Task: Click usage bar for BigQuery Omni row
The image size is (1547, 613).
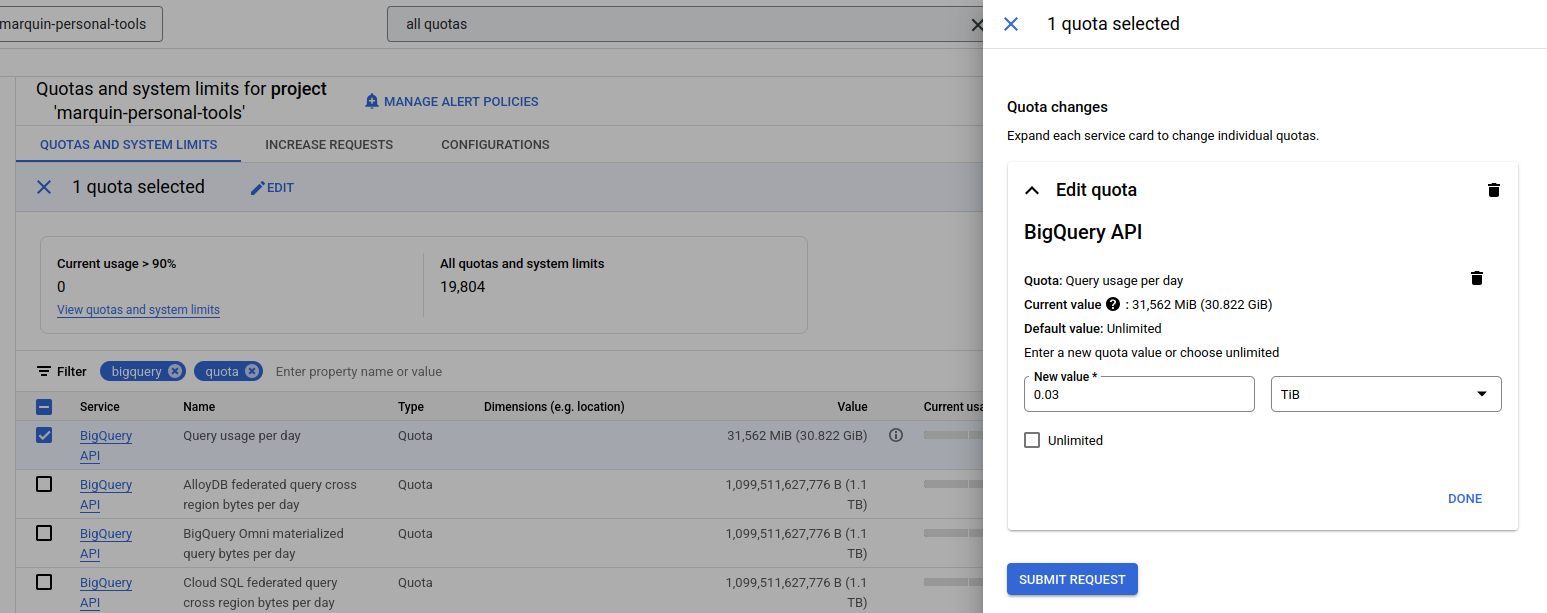Action: (x=953, y=533)
